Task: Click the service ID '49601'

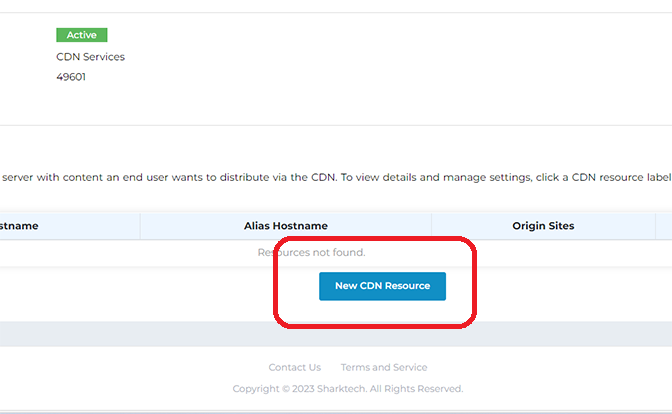Action: 71,77
